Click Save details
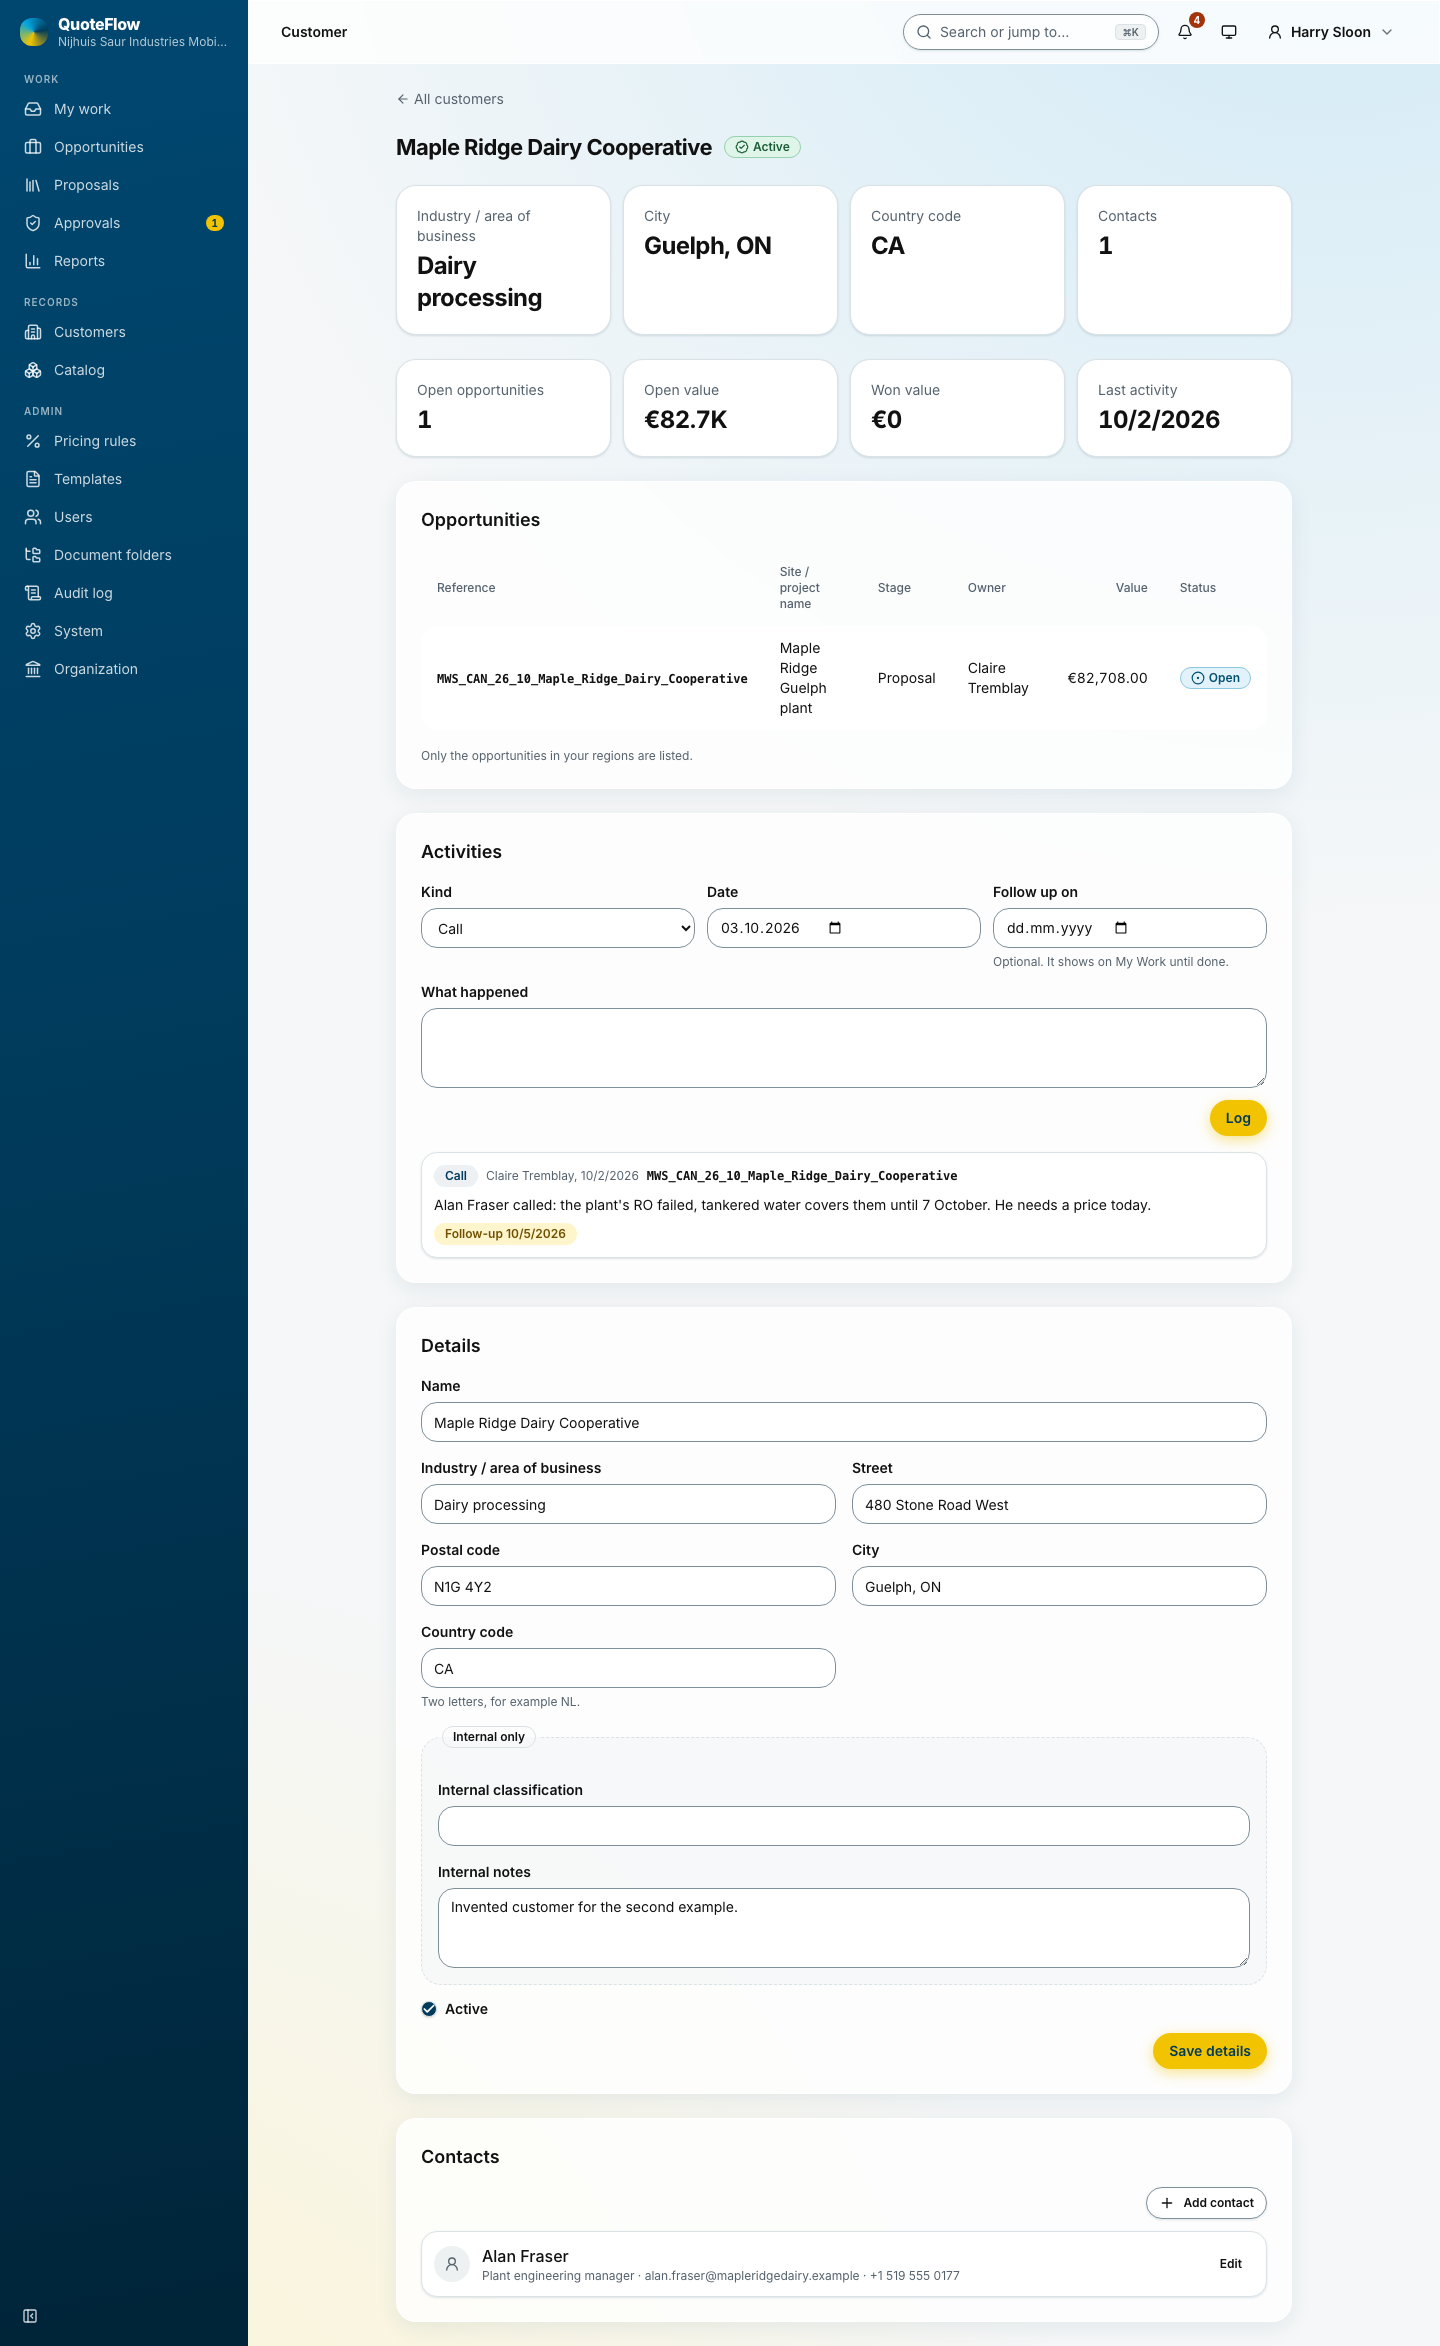The width and height of the screenshot is (1440, 2346). point(1210,2051)
